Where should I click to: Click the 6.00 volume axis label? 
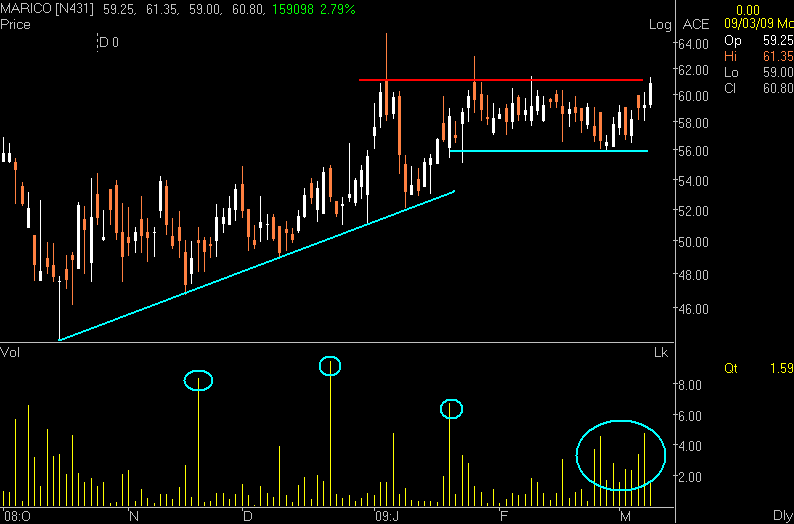(x=690, y=416)
